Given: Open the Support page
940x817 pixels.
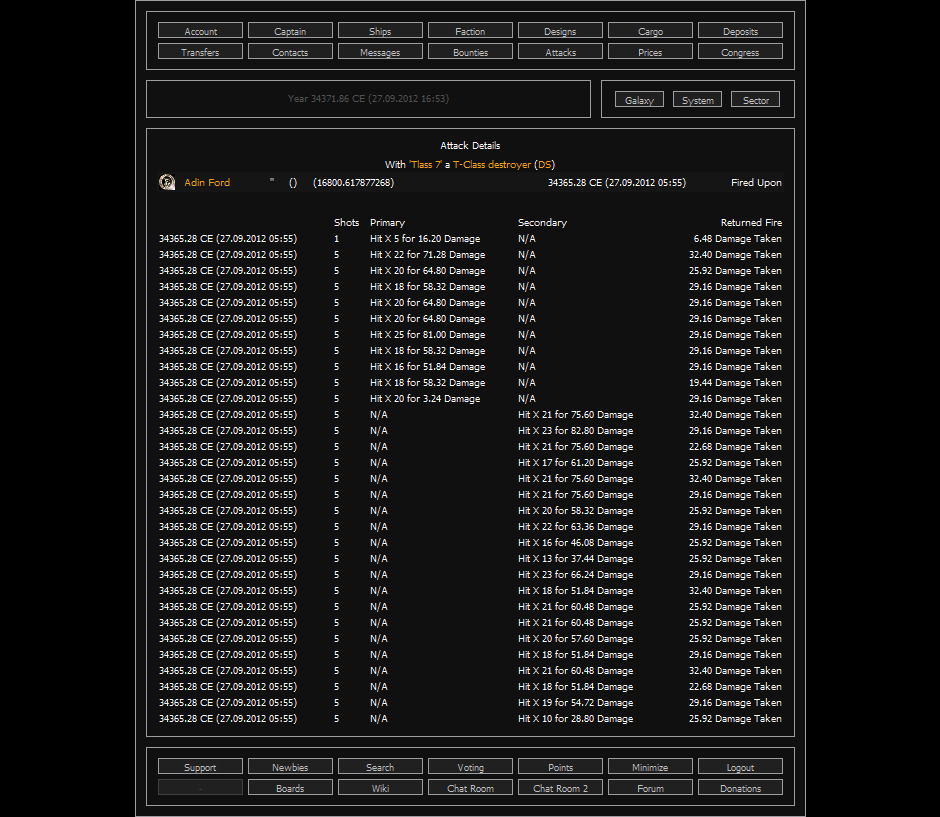Looking at the screenshot, I should [200, 767].
